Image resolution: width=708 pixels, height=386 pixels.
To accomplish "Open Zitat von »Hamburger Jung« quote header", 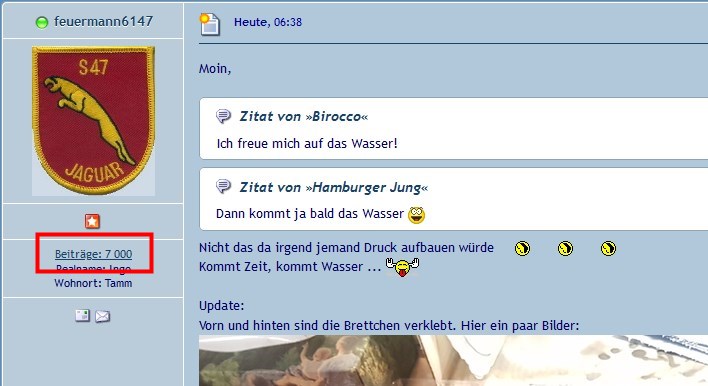I will [x=333, y=187].
